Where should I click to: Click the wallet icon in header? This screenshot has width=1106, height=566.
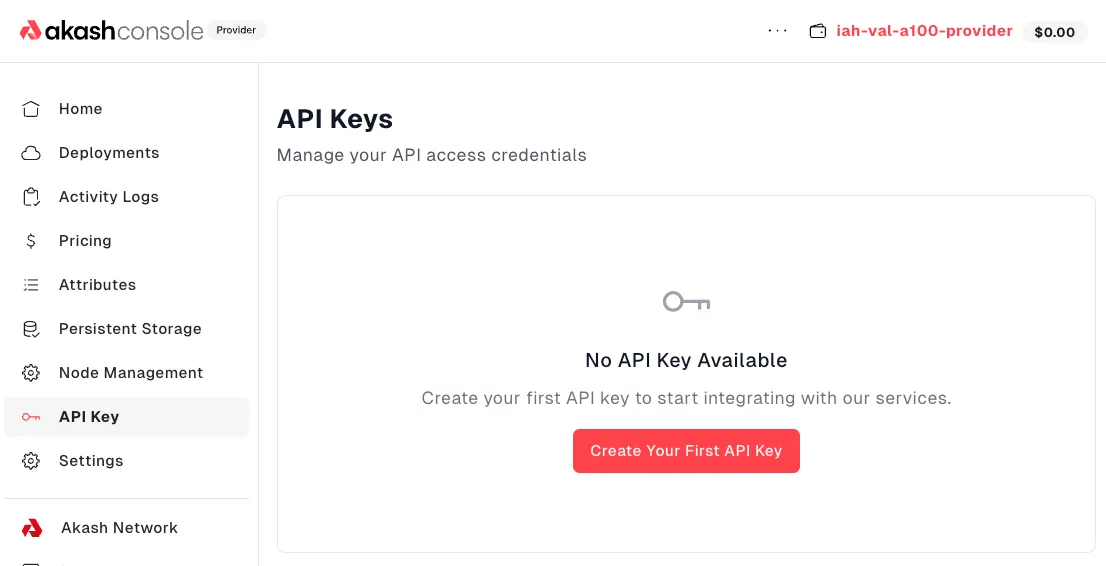[x=818, y=31]
